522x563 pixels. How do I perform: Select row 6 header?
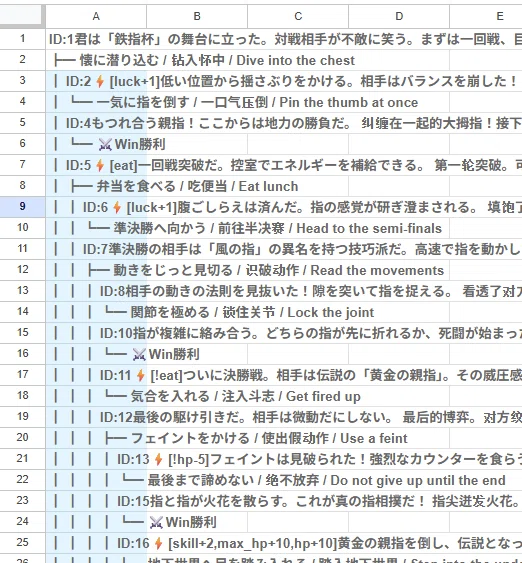pyautogui.click(x=23, y=143)
